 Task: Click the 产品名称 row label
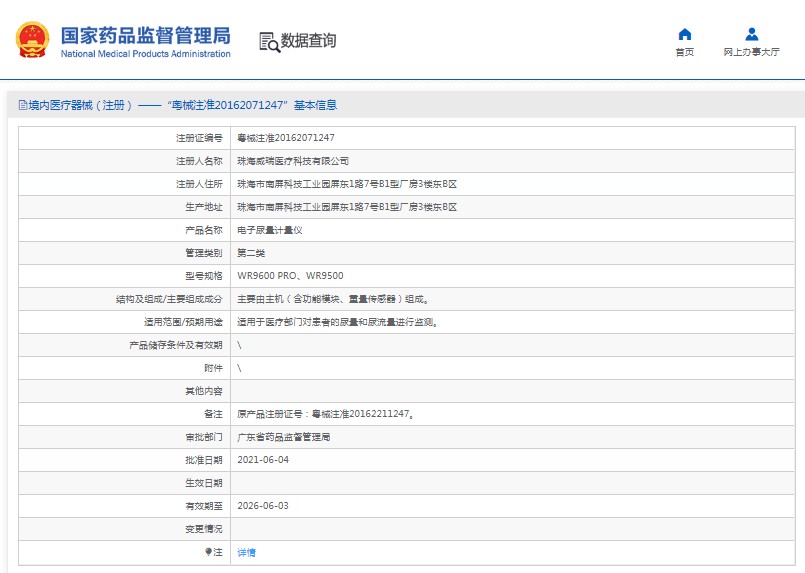(204, 230)
